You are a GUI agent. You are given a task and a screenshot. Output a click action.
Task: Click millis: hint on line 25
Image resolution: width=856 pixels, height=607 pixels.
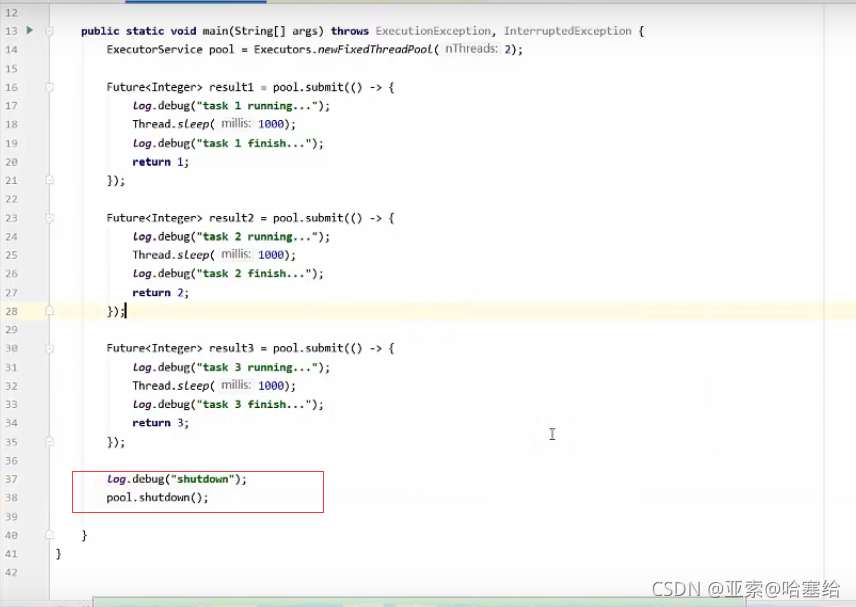[236, 254]
